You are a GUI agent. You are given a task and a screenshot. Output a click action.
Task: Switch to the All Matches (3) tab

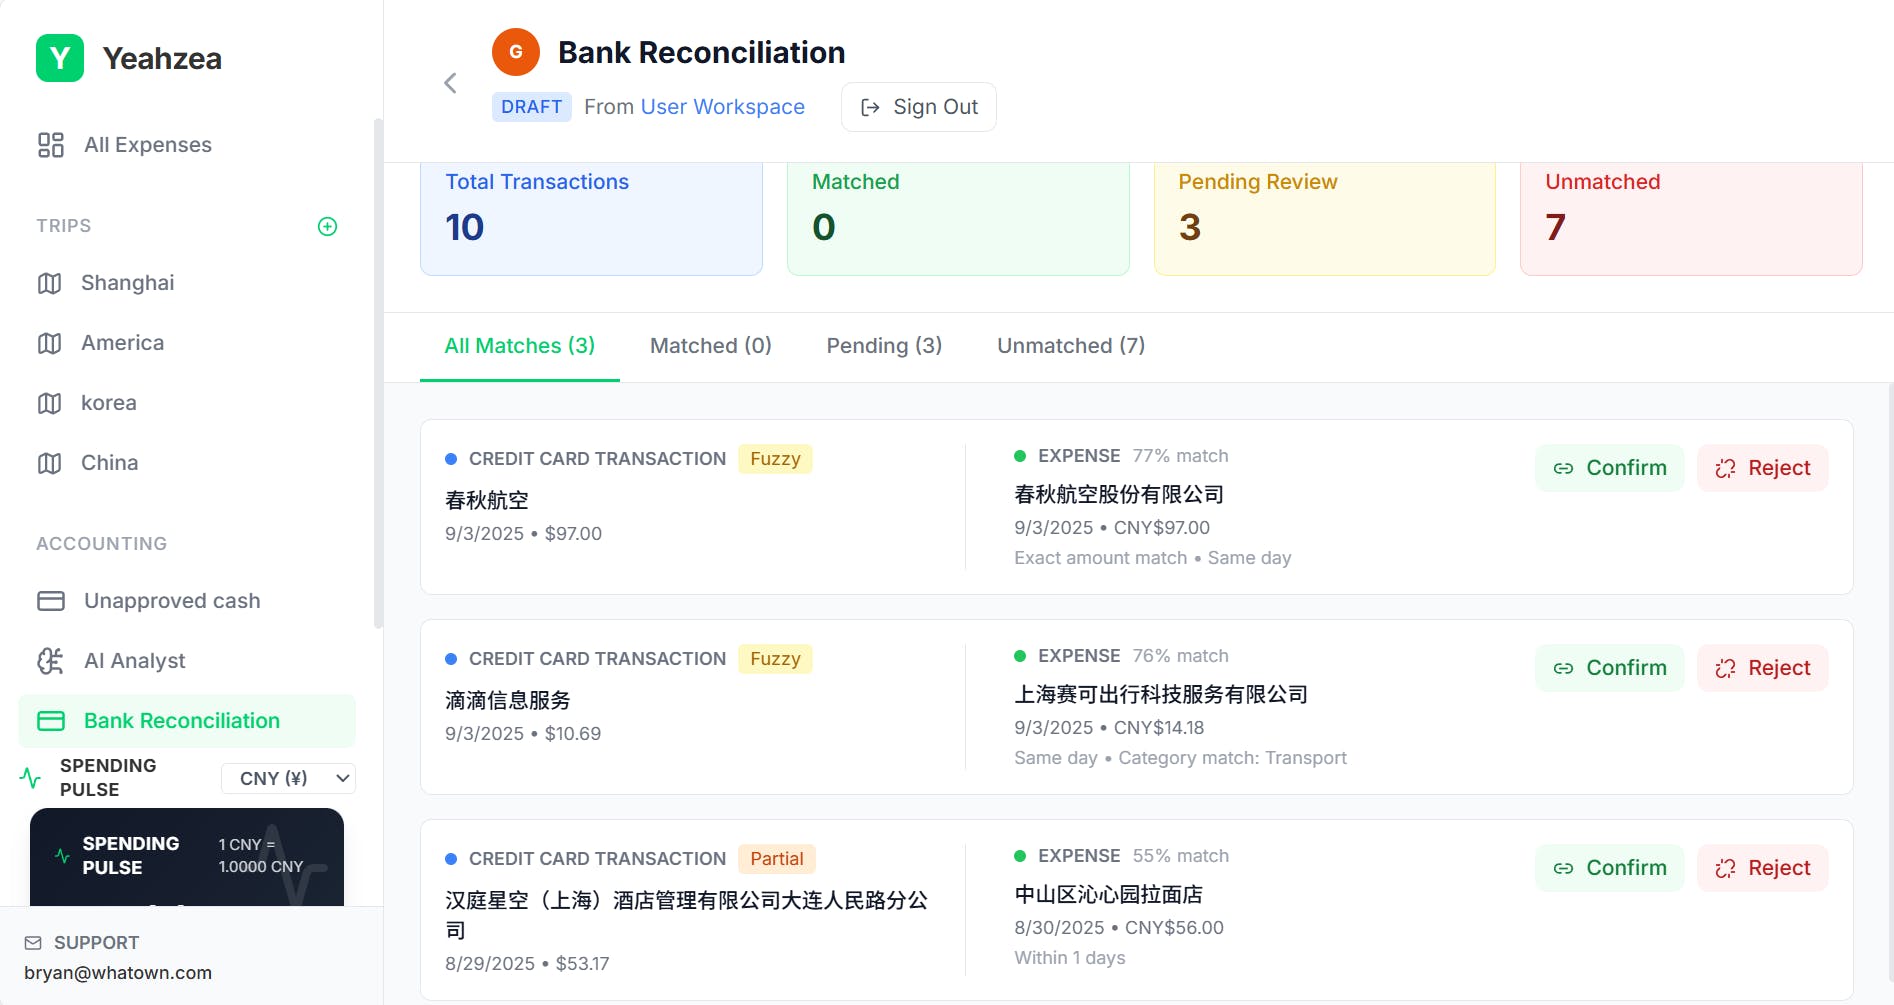point(520,346)
